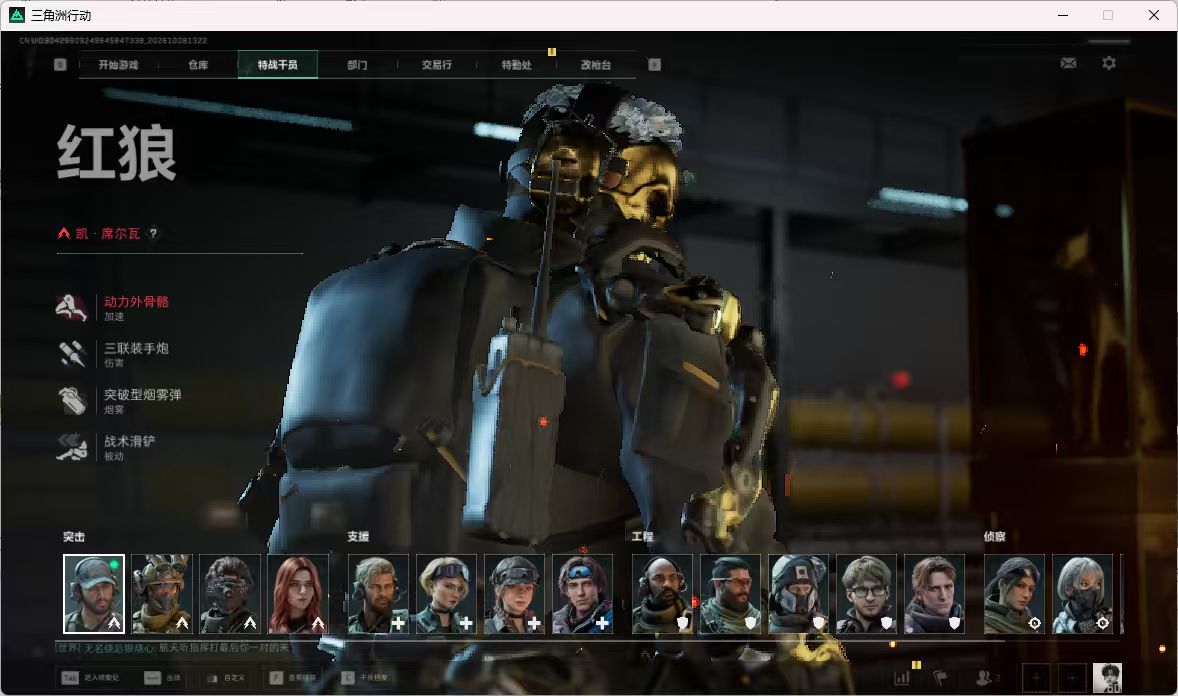Select the brown-haired 工程 operator without glasses
Image resolution: width=1178 pixels, height=696 pixels.
pyautogui.click(x=934, y=594)
